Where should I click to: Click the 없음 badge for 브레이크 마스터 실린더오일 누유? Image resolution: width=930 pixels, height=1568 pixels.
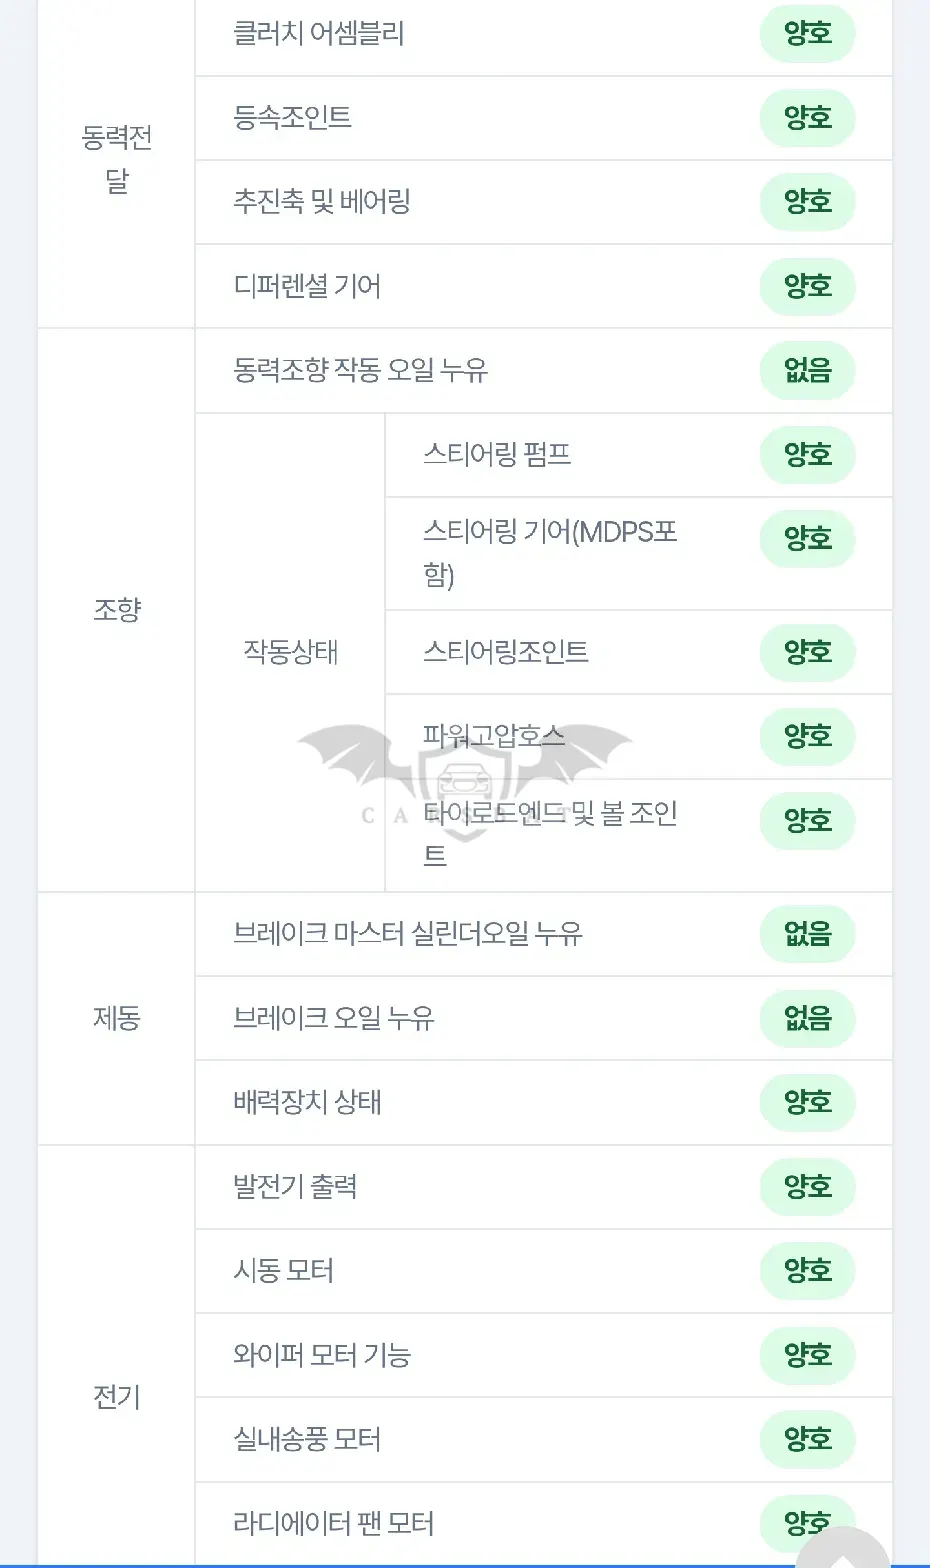click(808, 934)
